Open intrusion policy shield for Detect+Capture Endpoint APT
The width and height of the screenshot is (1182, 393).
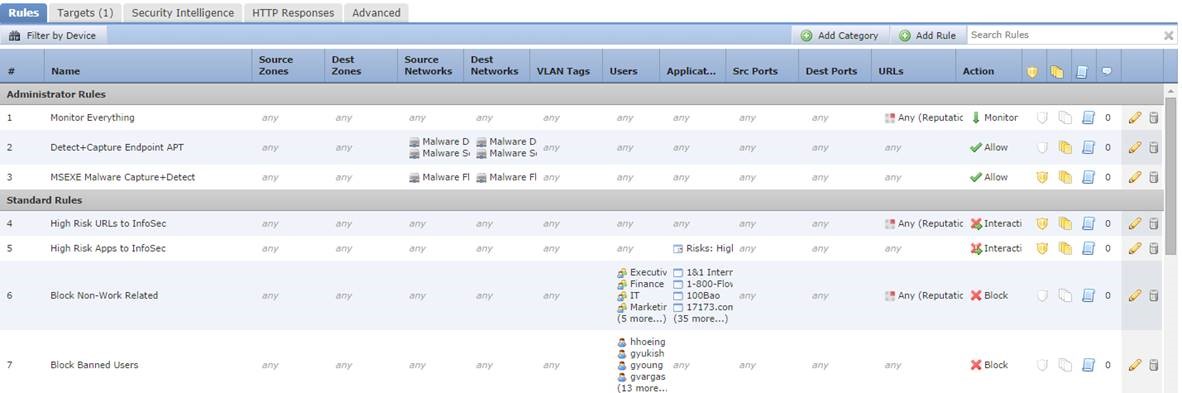(x=1043, y=147)
